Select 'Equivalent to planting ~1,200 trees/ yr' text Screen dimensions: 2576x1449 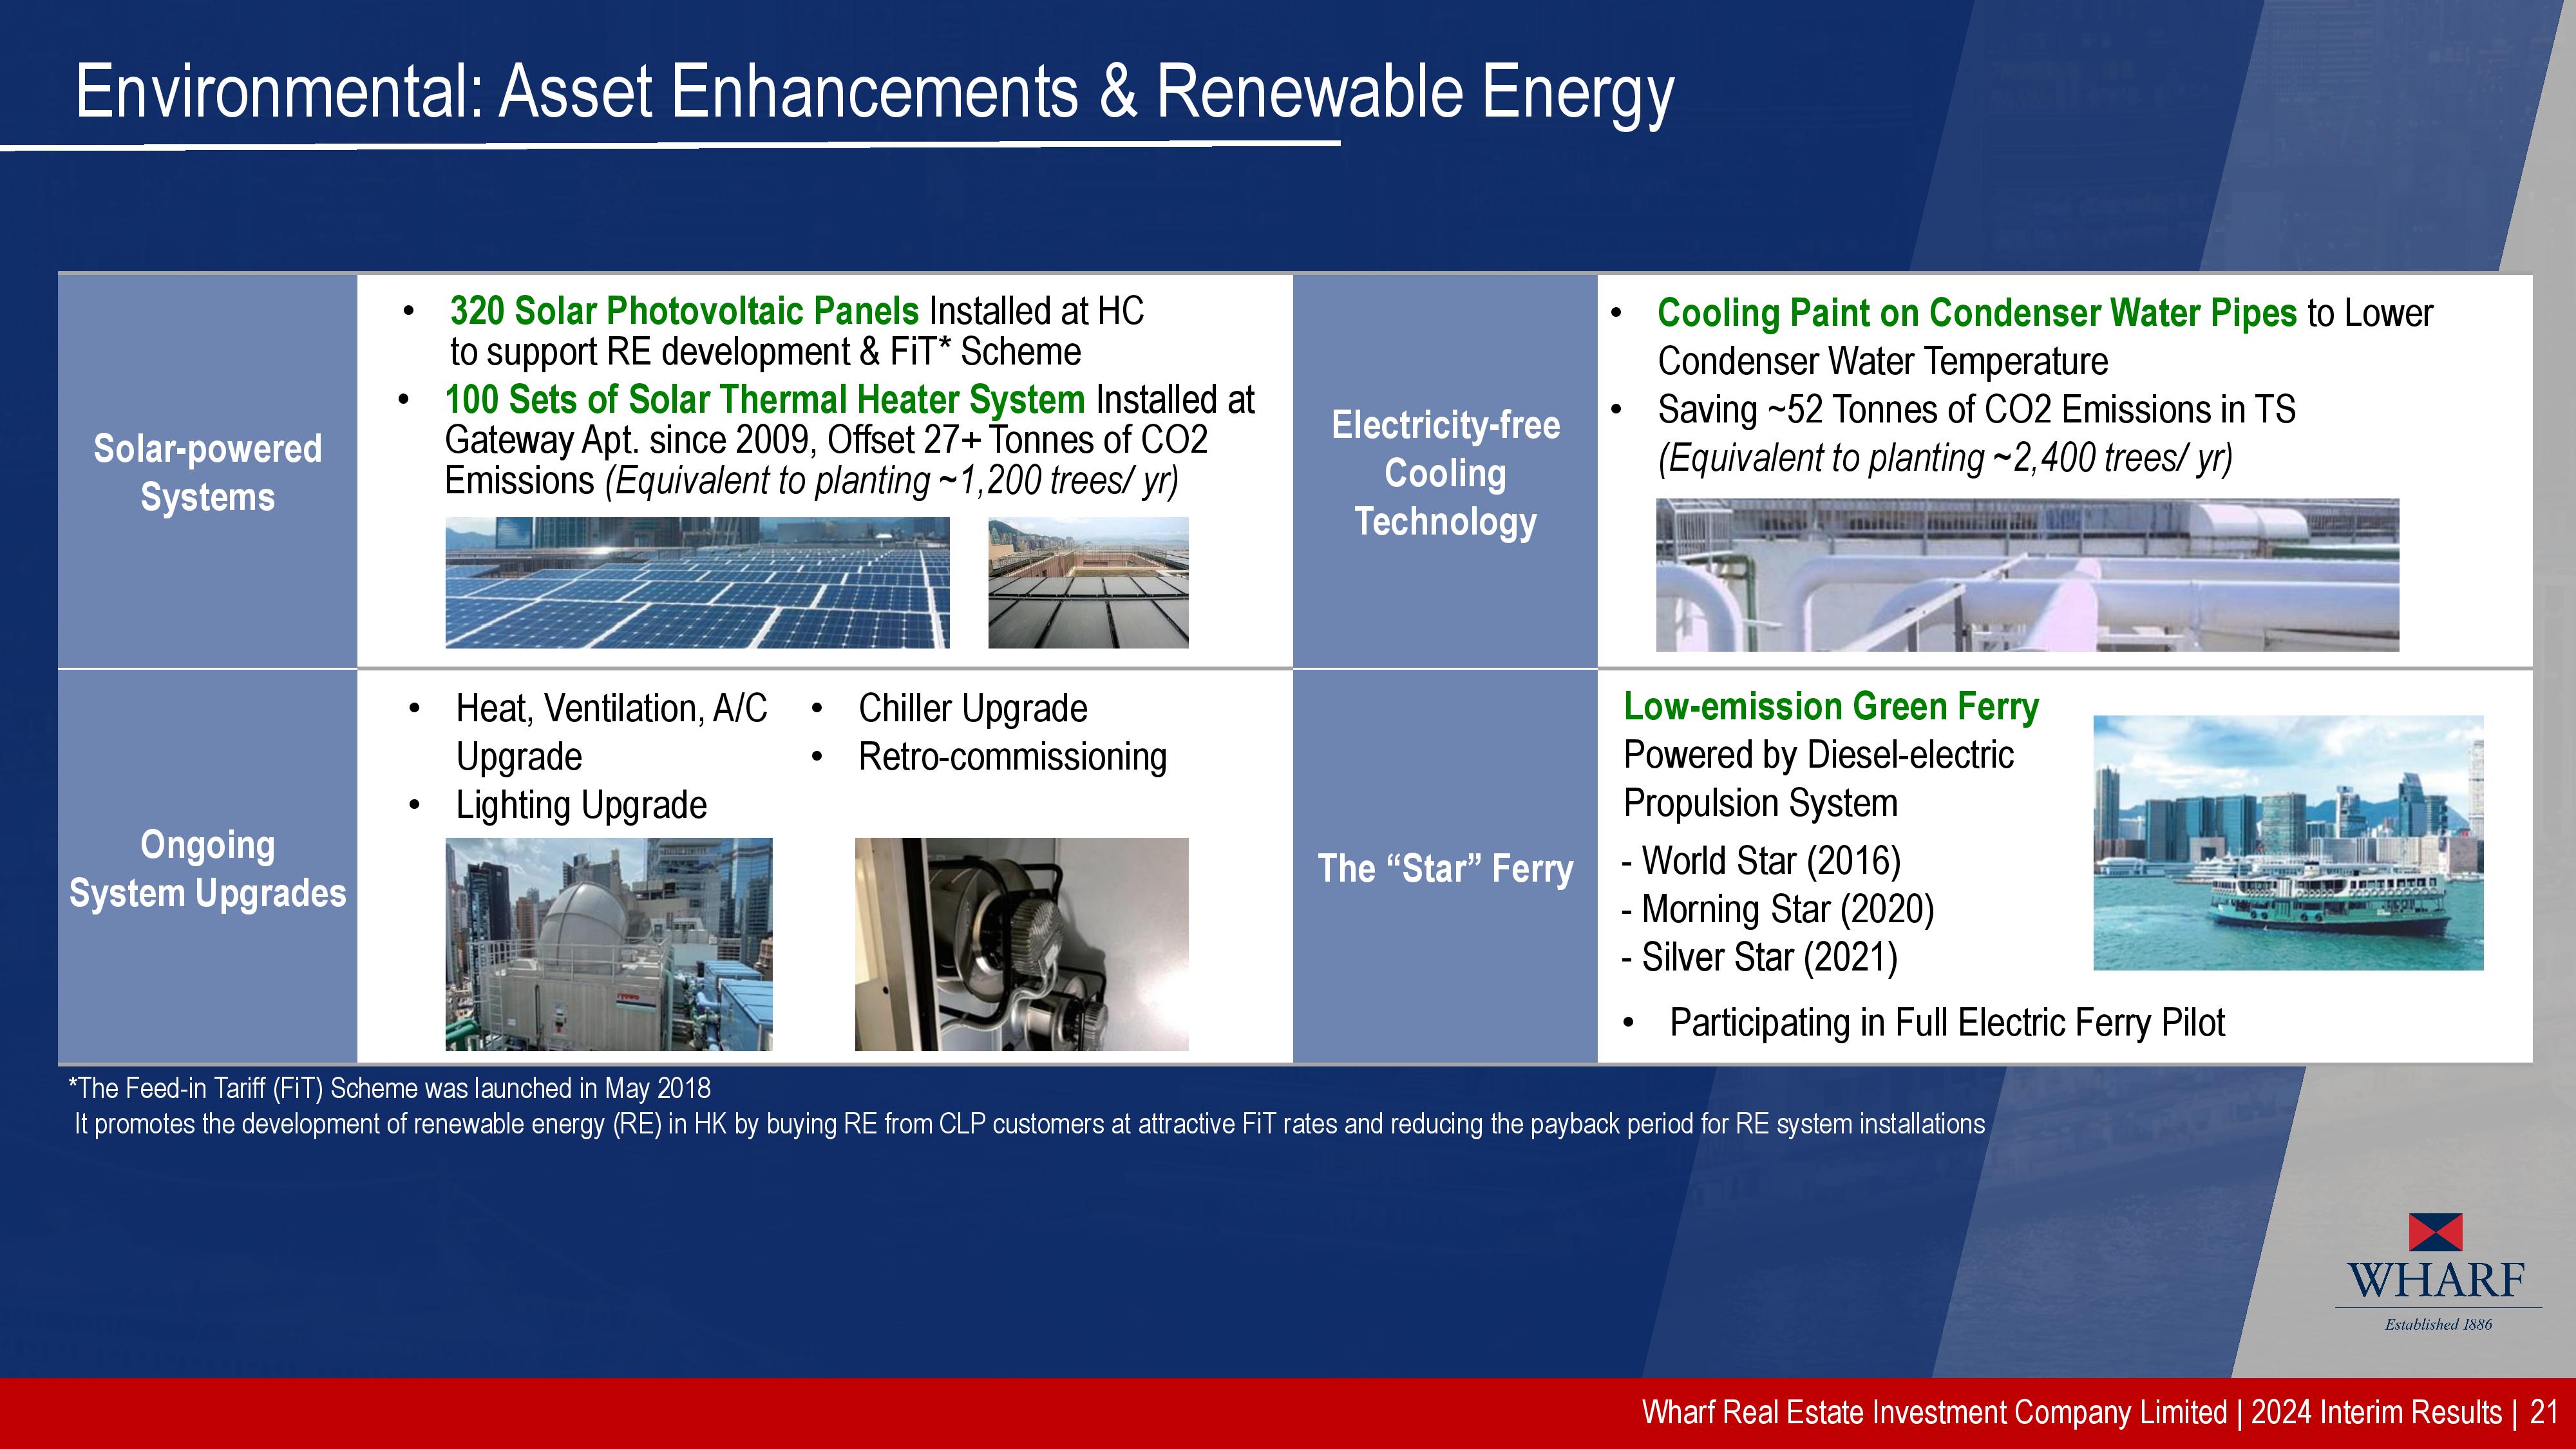pyautogui.click(x=892, y=481)
